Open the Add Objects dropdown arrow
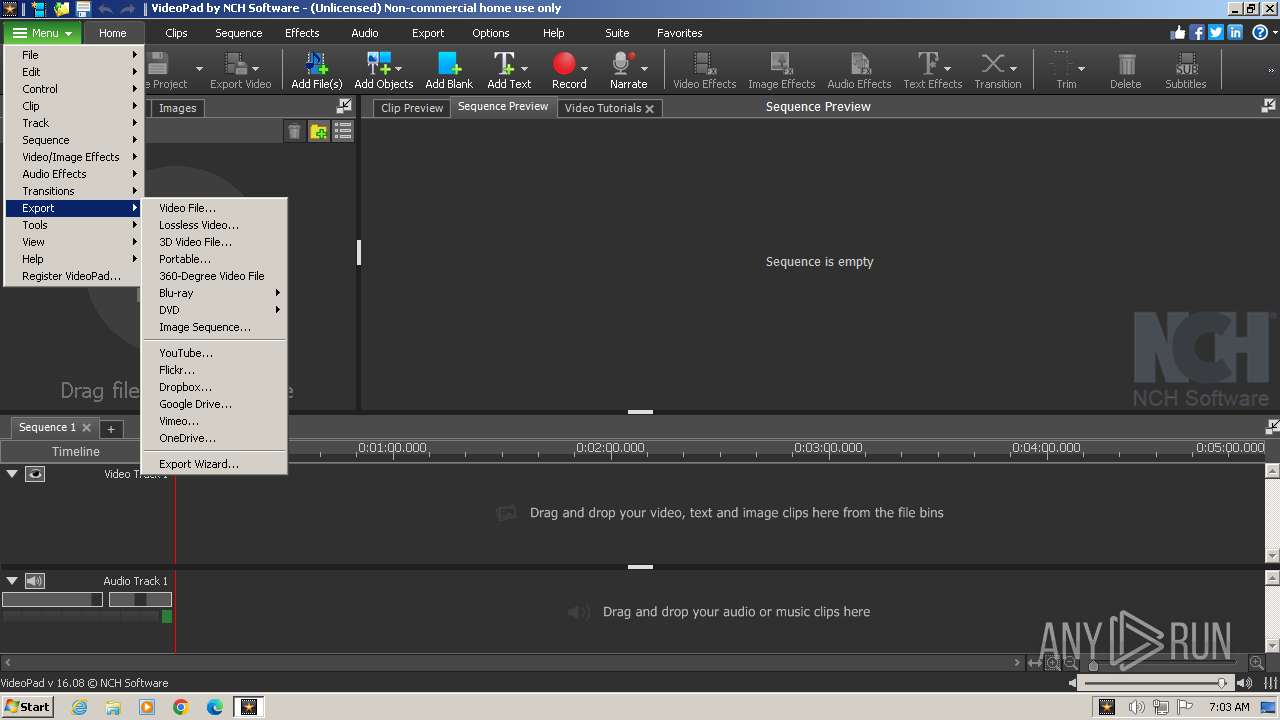This screenshot has width=1280, height=720. (x=398, y=69)
